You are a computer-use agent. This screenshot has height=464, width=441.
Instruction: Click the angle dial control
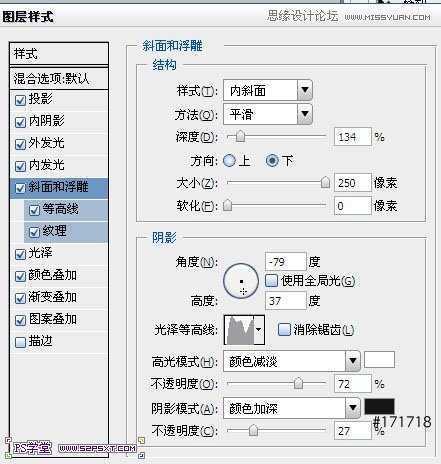click(241, 281)
